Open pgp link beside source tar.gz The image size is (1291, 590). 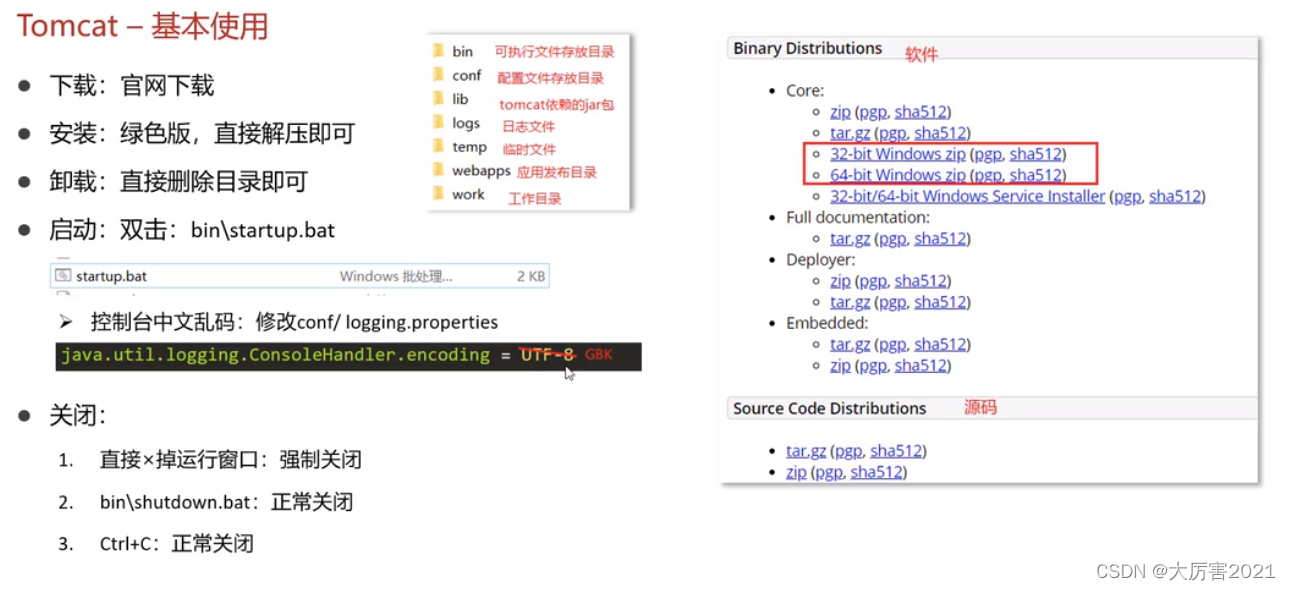tap(848, 451)
